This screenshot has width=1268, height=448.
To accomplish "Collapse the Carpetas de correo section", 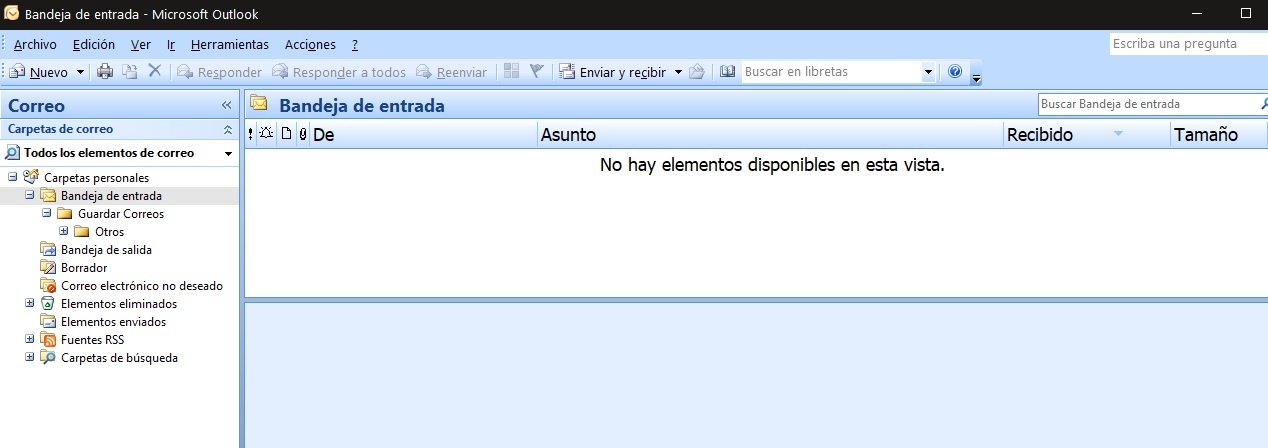I will [227, 129].
